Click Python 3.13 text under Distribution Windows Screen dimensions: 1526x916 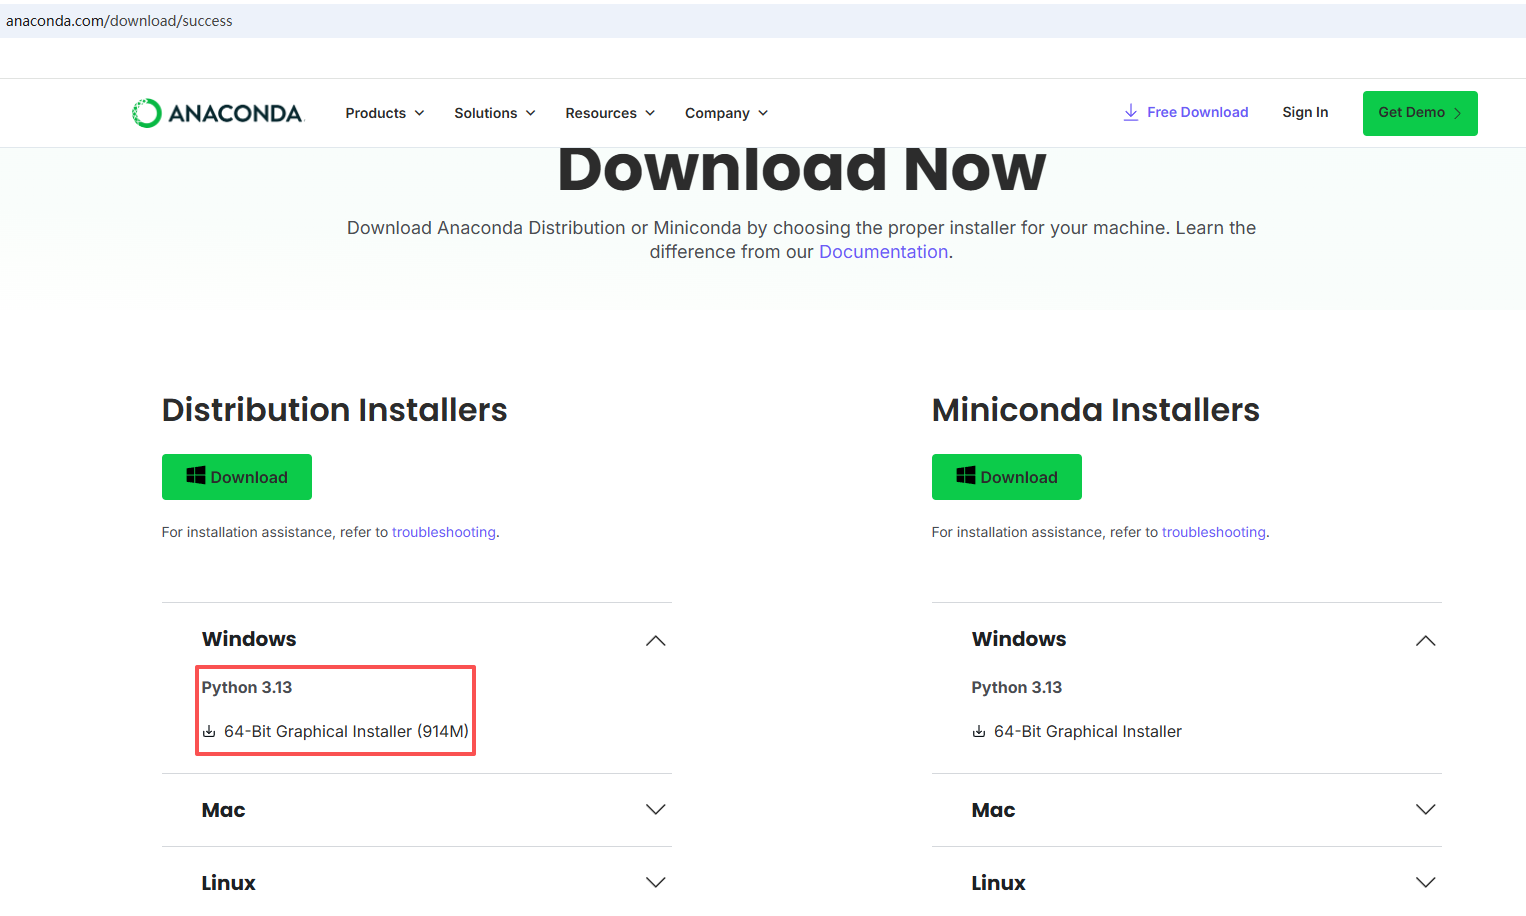click(x=247, y=688)
